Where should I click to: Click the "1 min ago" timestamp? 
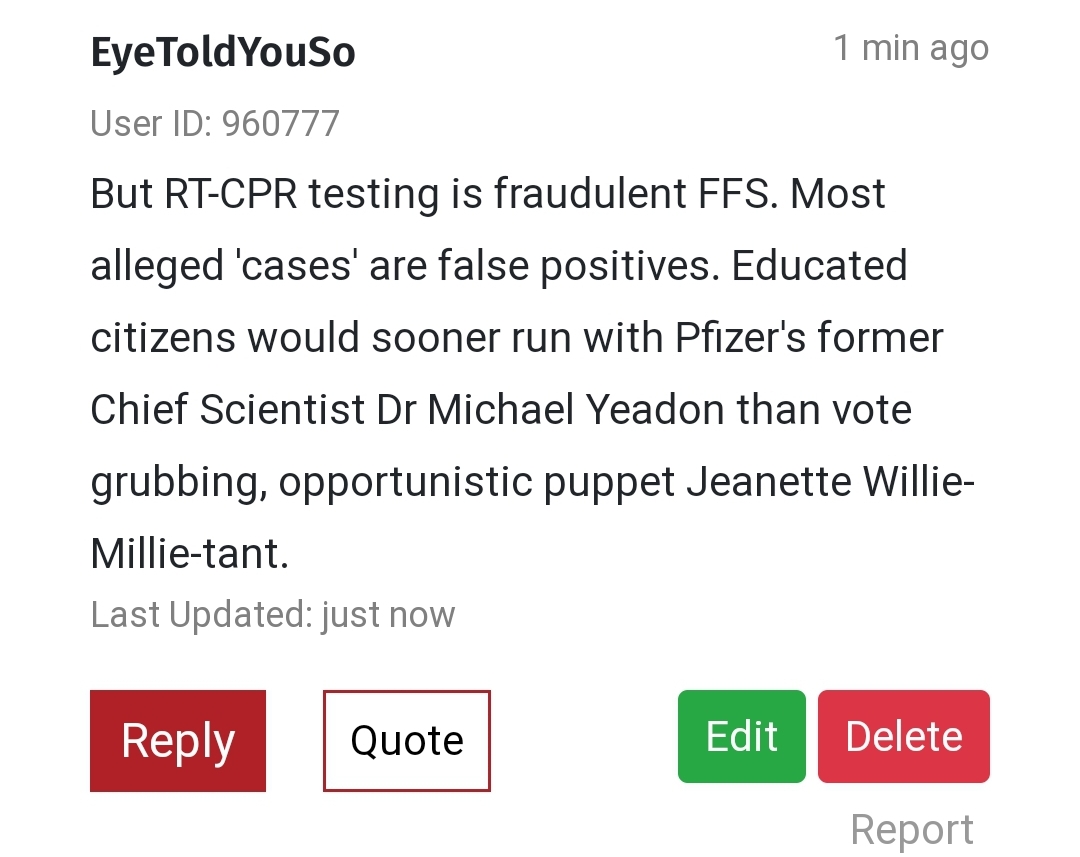click(x=911, y=48)
